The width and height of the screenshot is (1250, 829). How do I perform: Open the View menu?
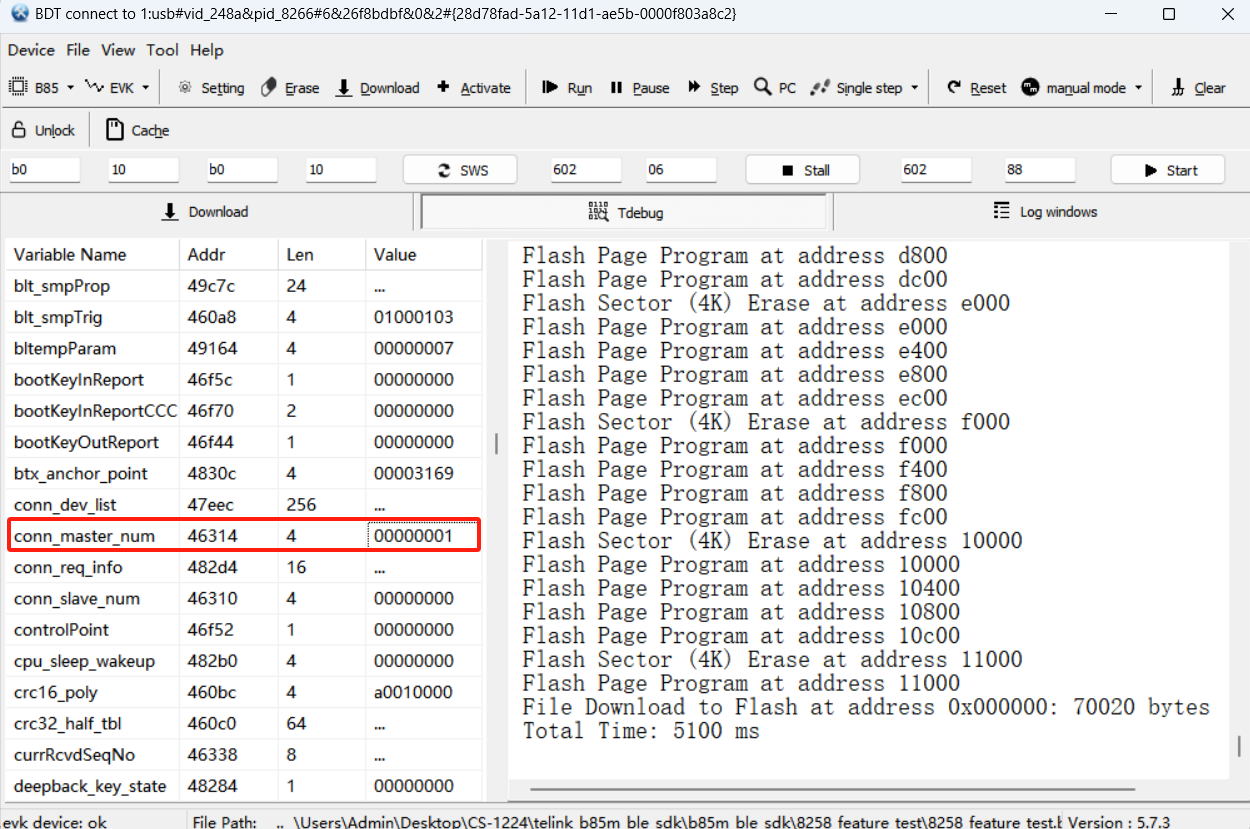[118, 50]
